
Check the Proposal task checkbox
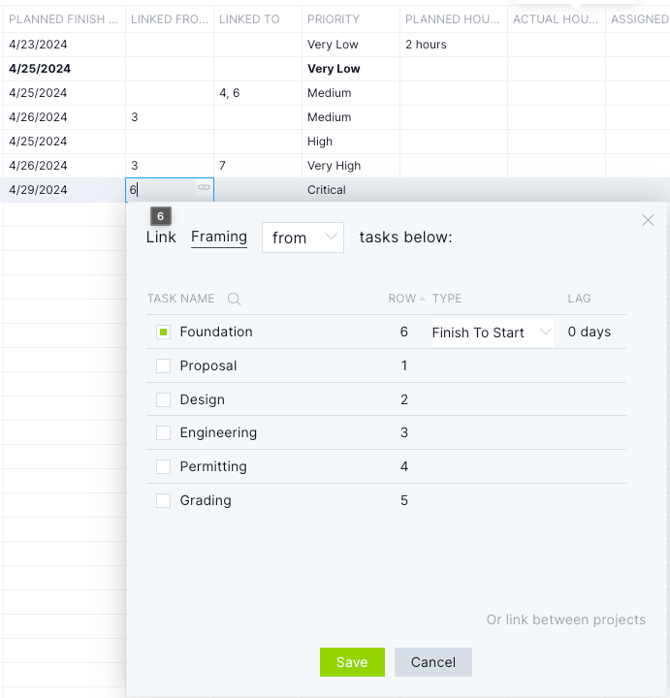(163, 366)
